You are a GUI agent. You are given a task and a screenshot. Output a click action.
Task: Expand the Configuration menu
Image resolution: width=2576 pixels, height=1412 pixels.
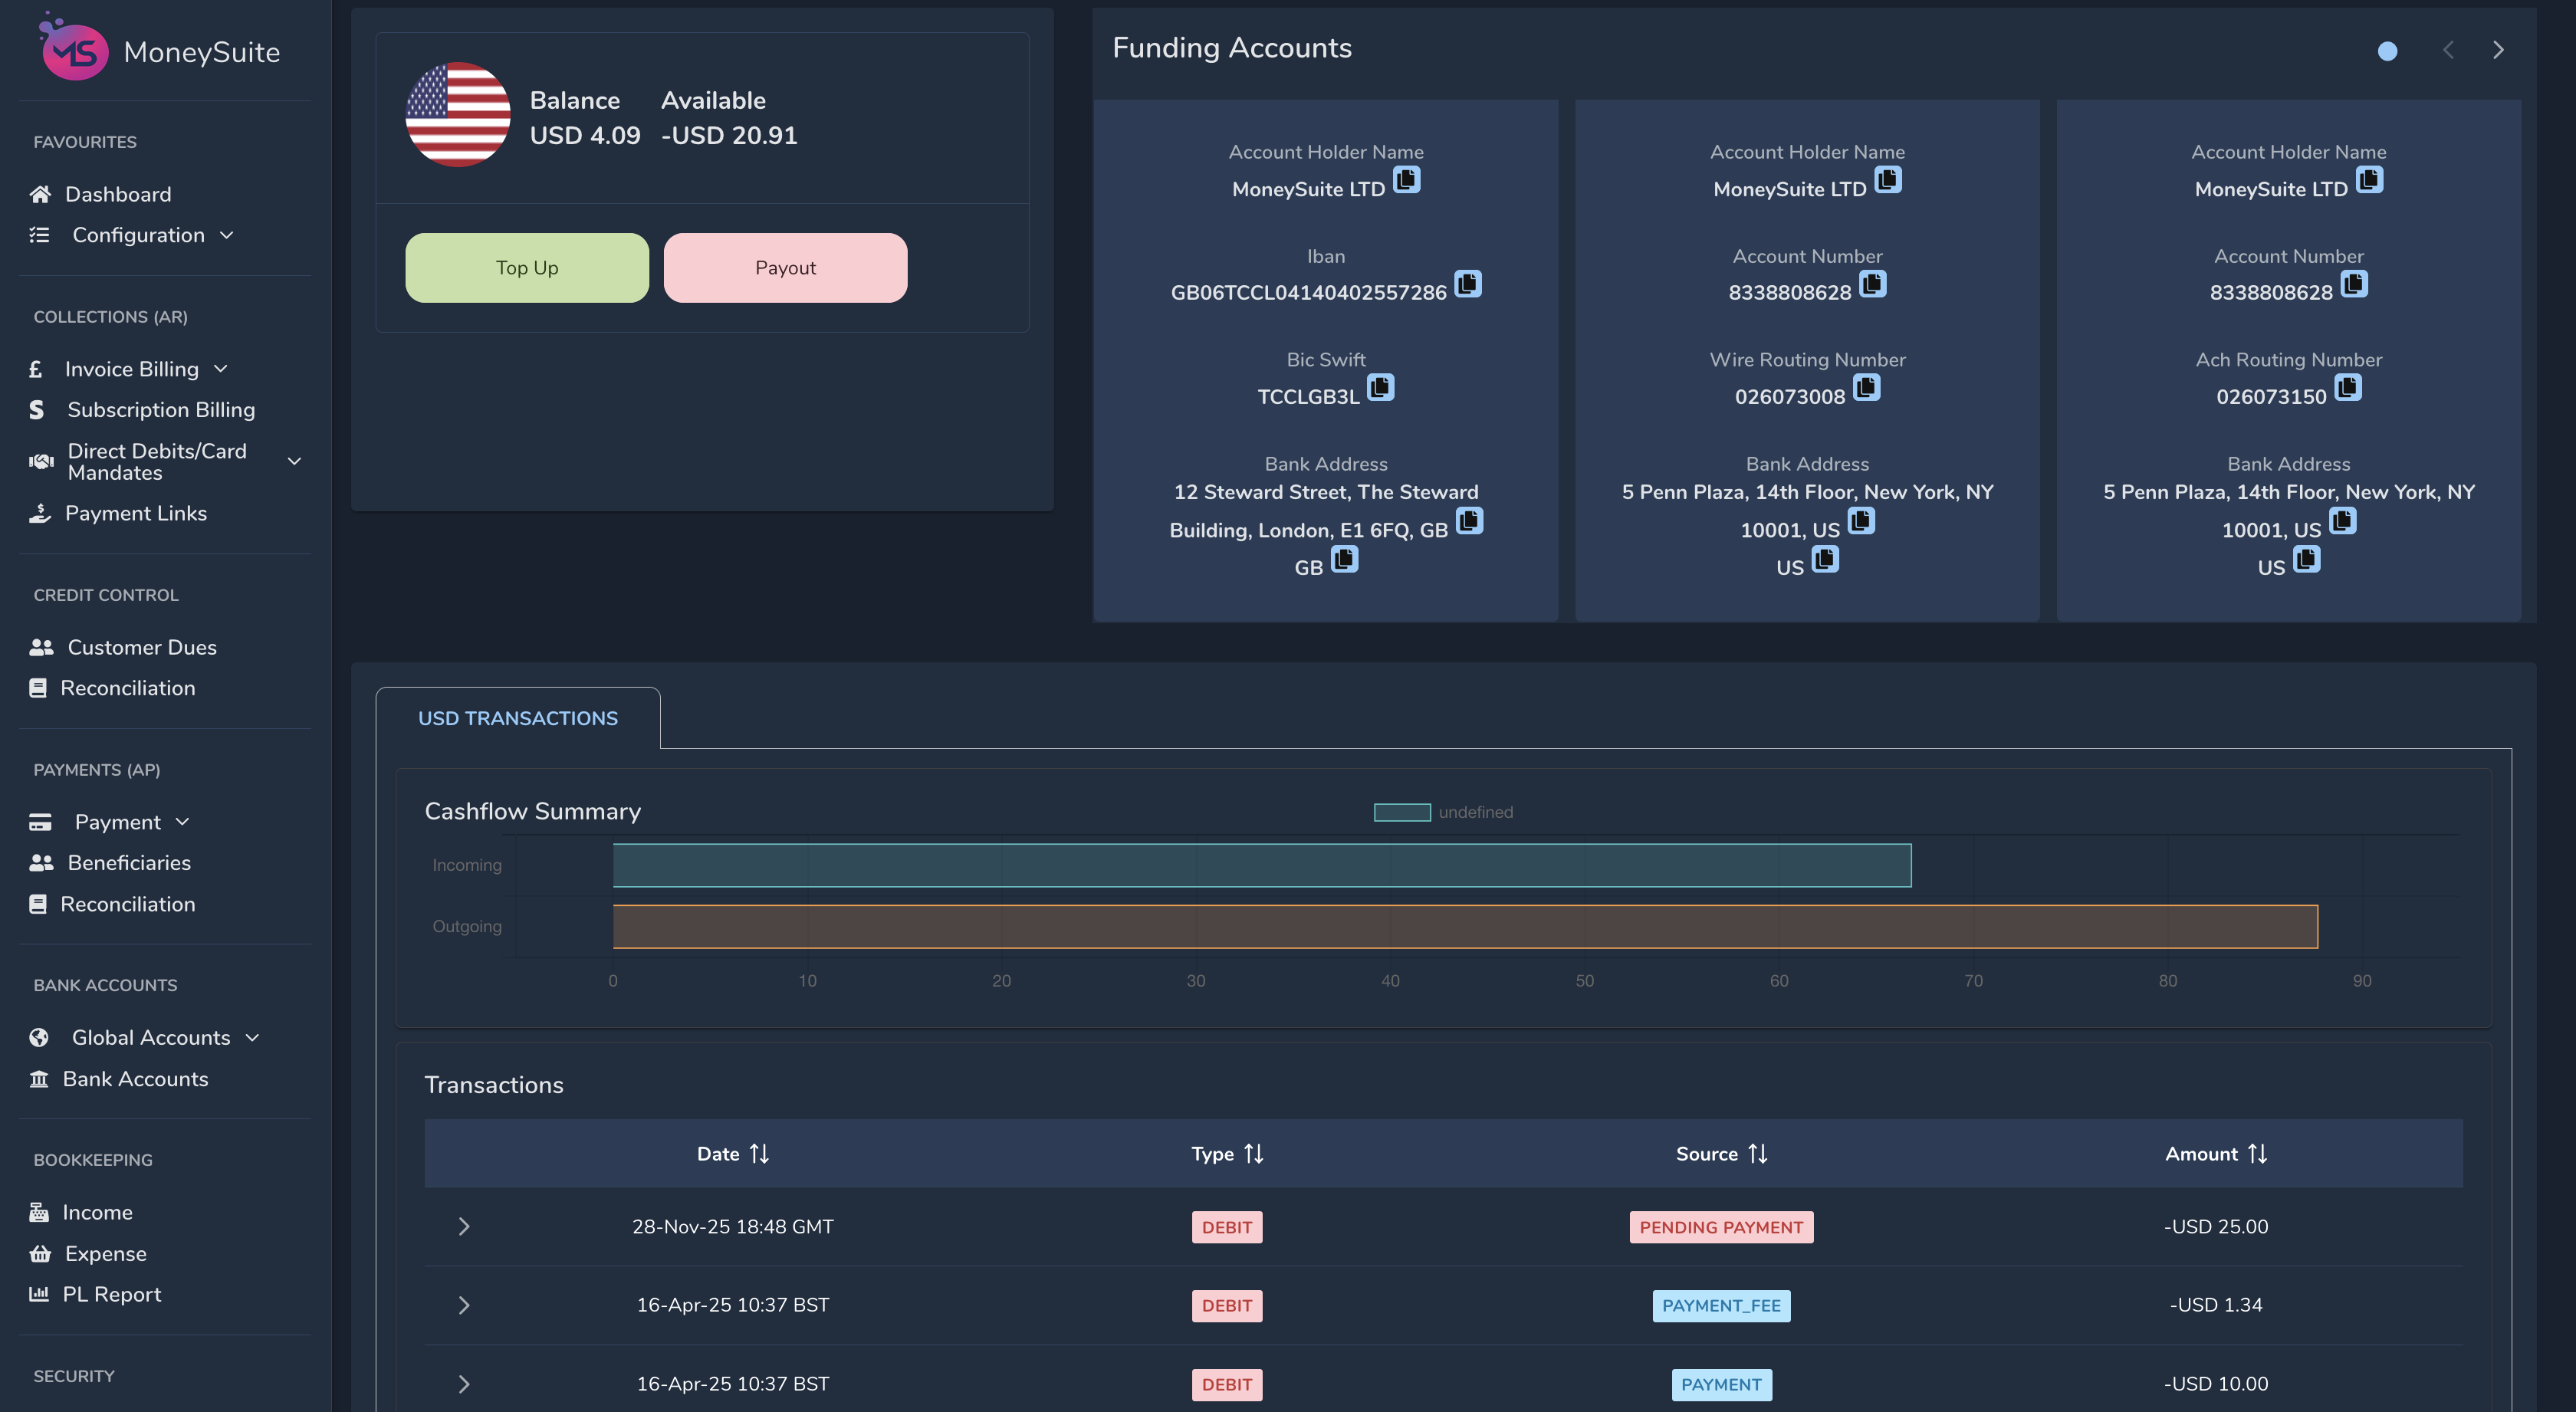[x=138, y=235]
